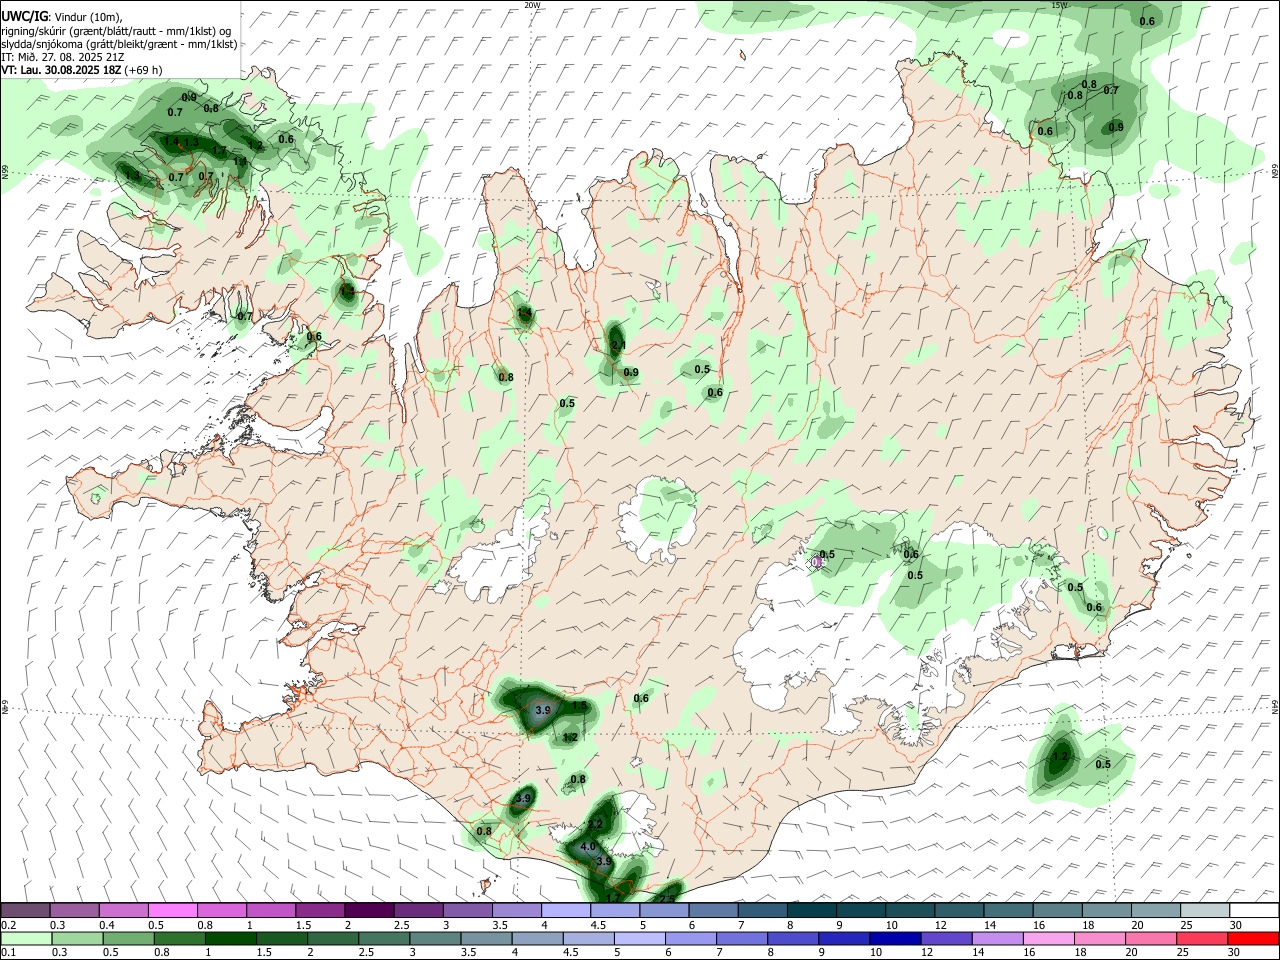This screenshot has height=960, width=1280.
Task: Select the lavender snow swatch between 4 and 4.5
Action: (x=565, y=910)
